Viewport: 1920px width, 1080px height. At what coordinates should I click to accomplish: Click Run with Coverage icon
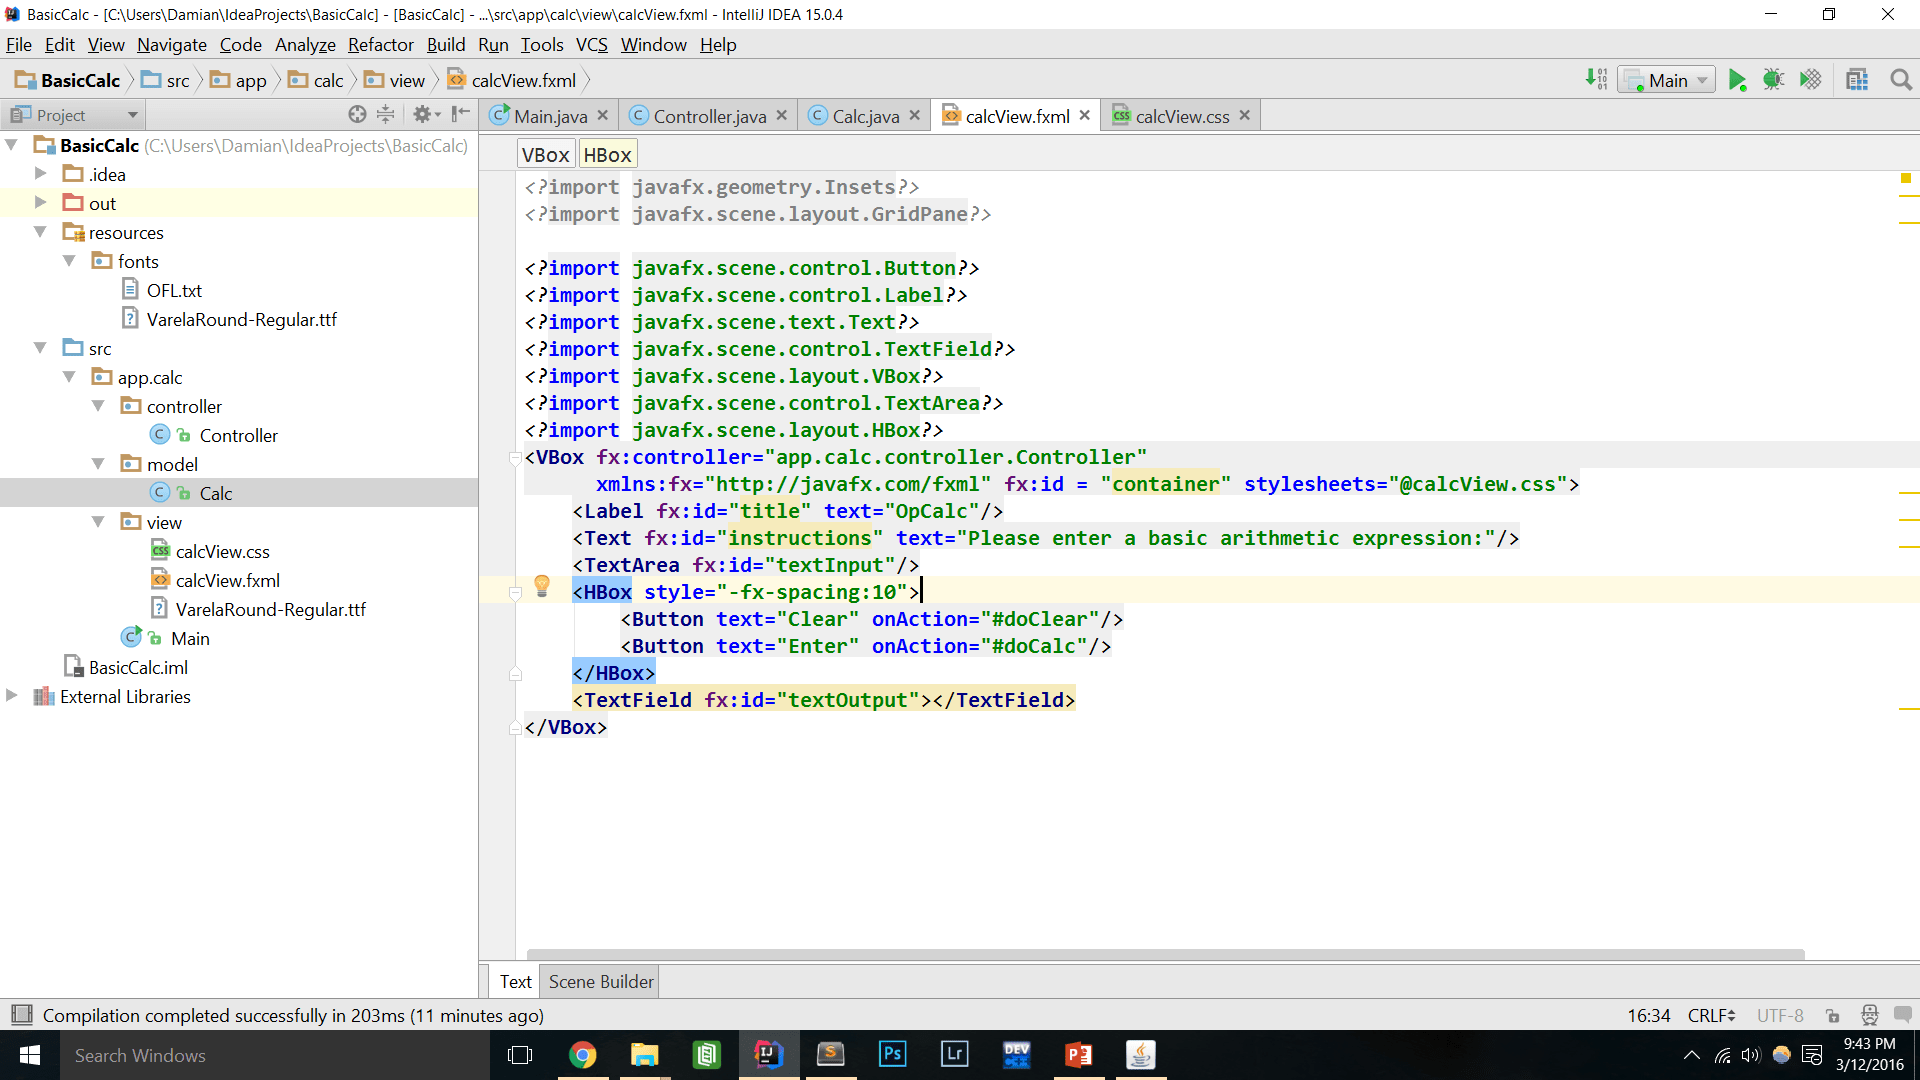pyautogui.click(x=1810, y=80)
